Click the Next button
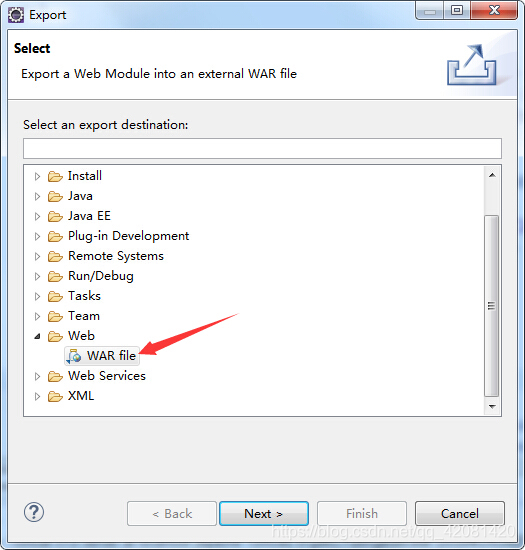 (264, 514)
